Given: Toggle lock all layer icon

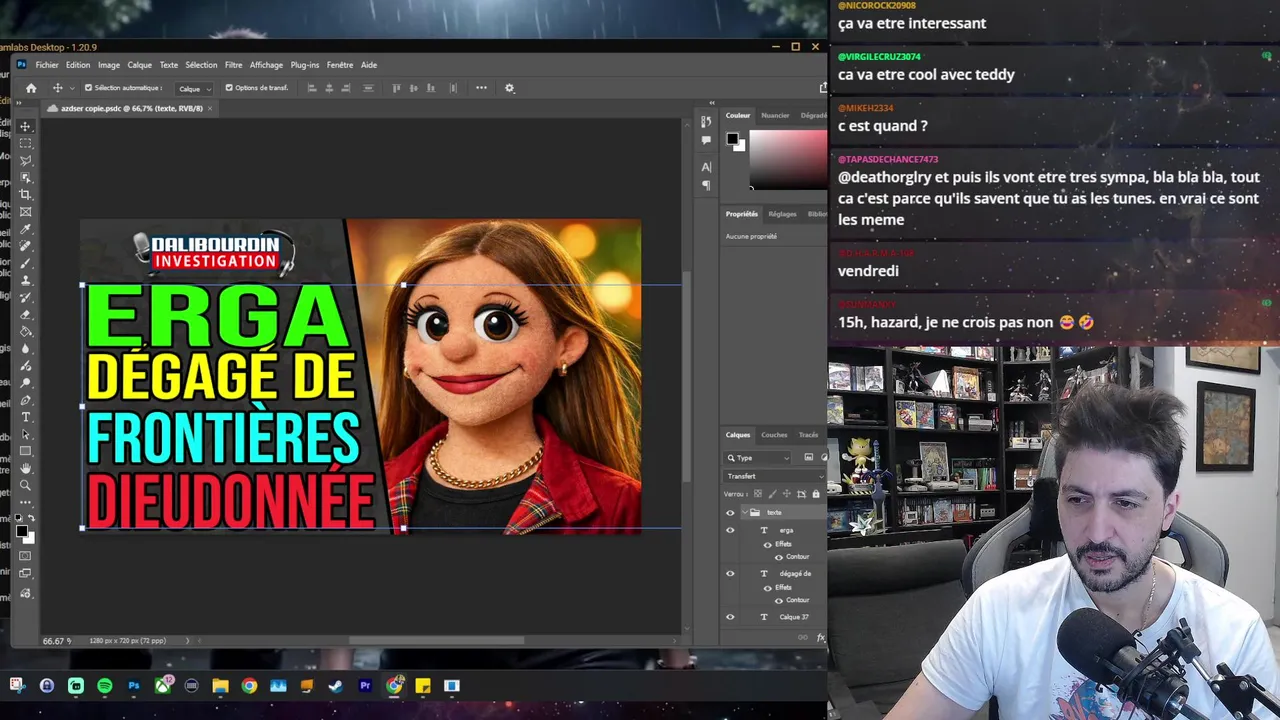Looking at the screenshot, I should (816, 494).
